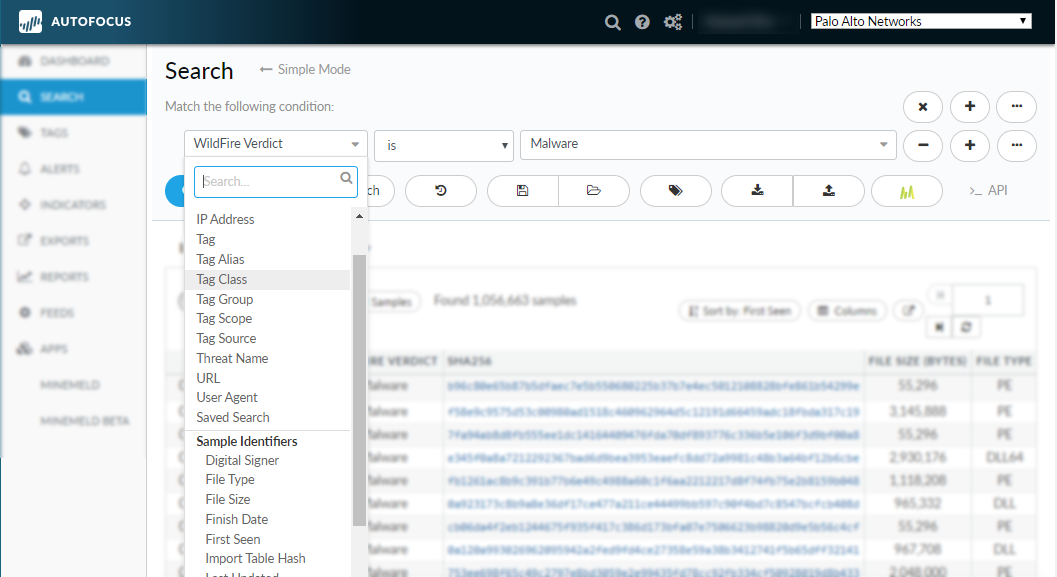Choose Threat Name in the dropdown list

[x=232, y=358]
